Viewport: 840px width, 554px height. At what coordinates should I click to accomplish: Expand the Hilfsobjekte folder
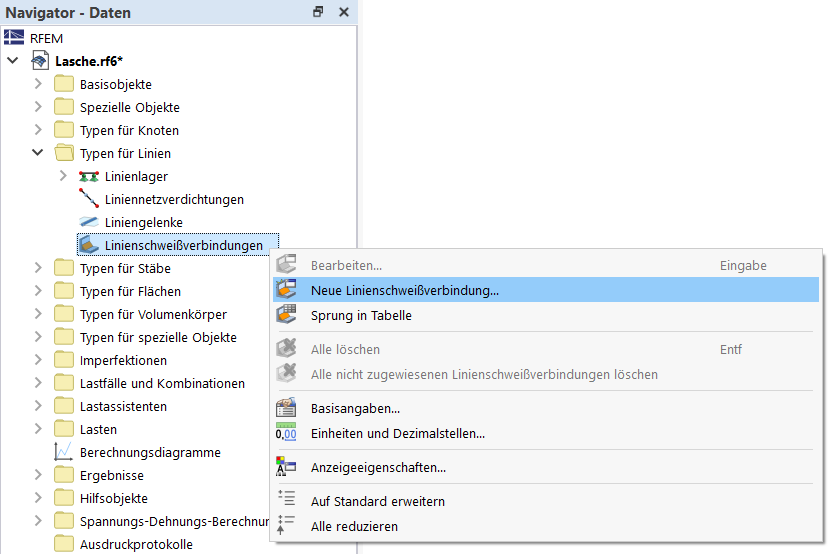[x=38, y=498]
